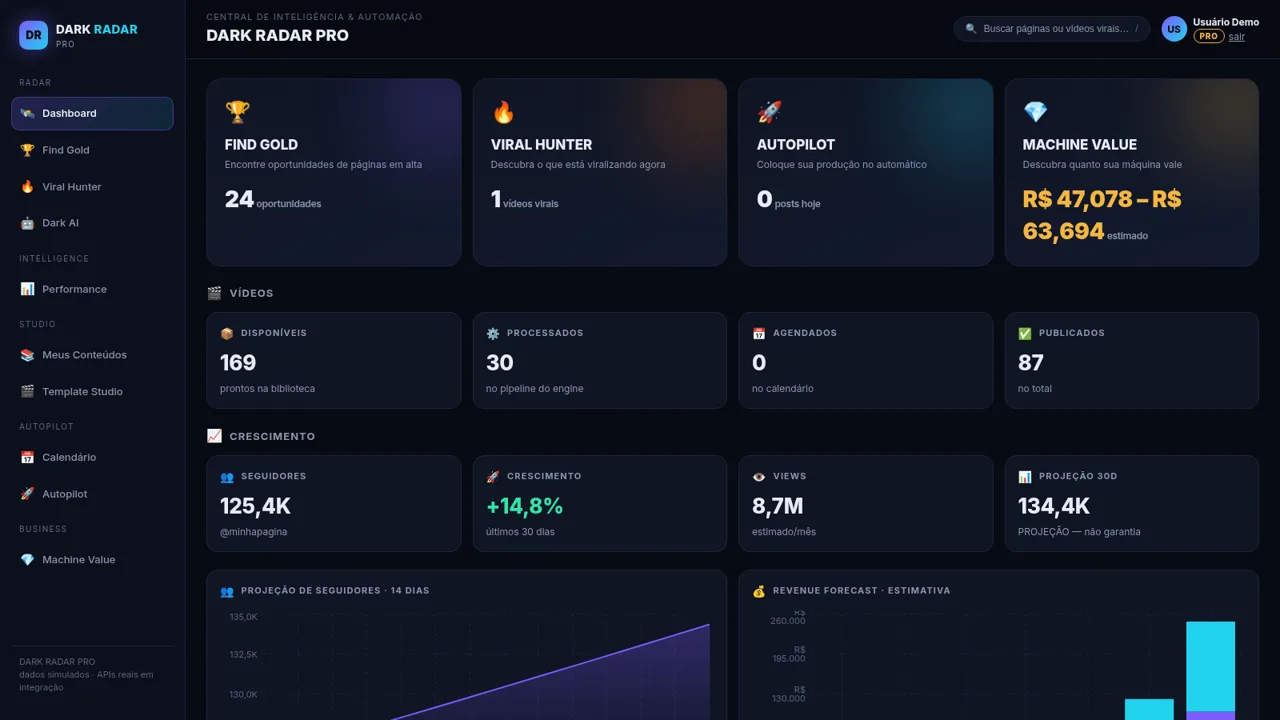1280x720 pixels.
Task: Click the people icon next to Seguidores
Action: point(227,477)
